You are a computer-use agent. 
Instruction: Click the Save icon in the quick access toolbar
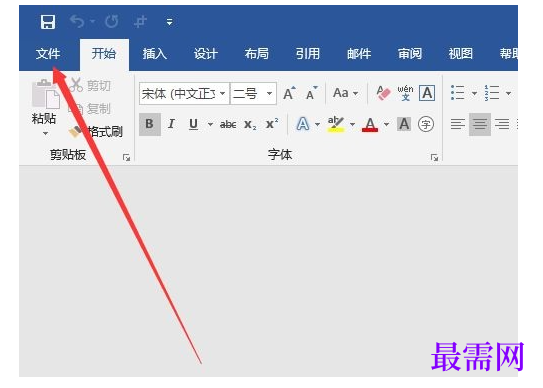point(48,22)
